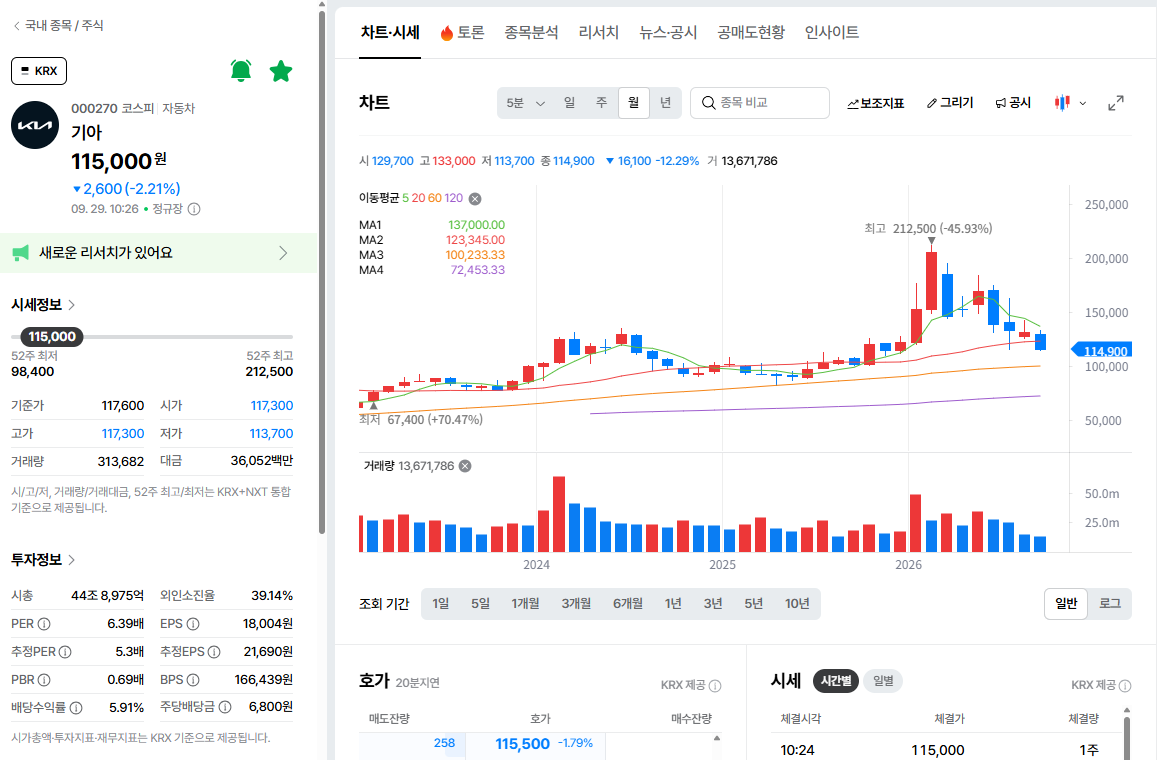Set lookup period to 1년
Screen dimensions: 1157x760
[673, 604]
